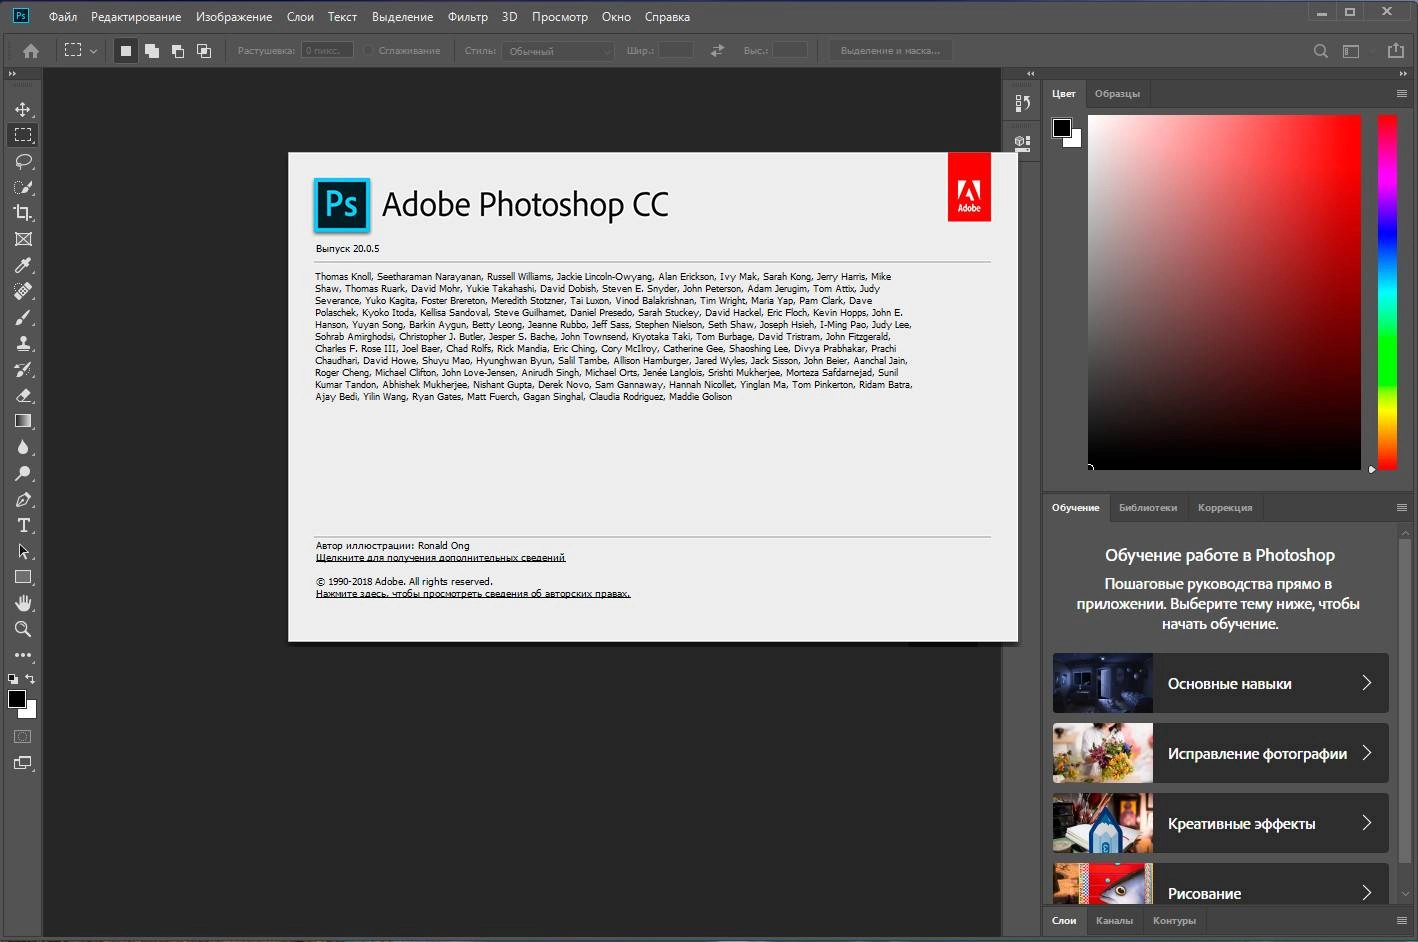The width and height of the screenshot is (1418, 942).
Task: Select the Eyedropper tool
Action: pyautogui.click(x=23, y=265)
